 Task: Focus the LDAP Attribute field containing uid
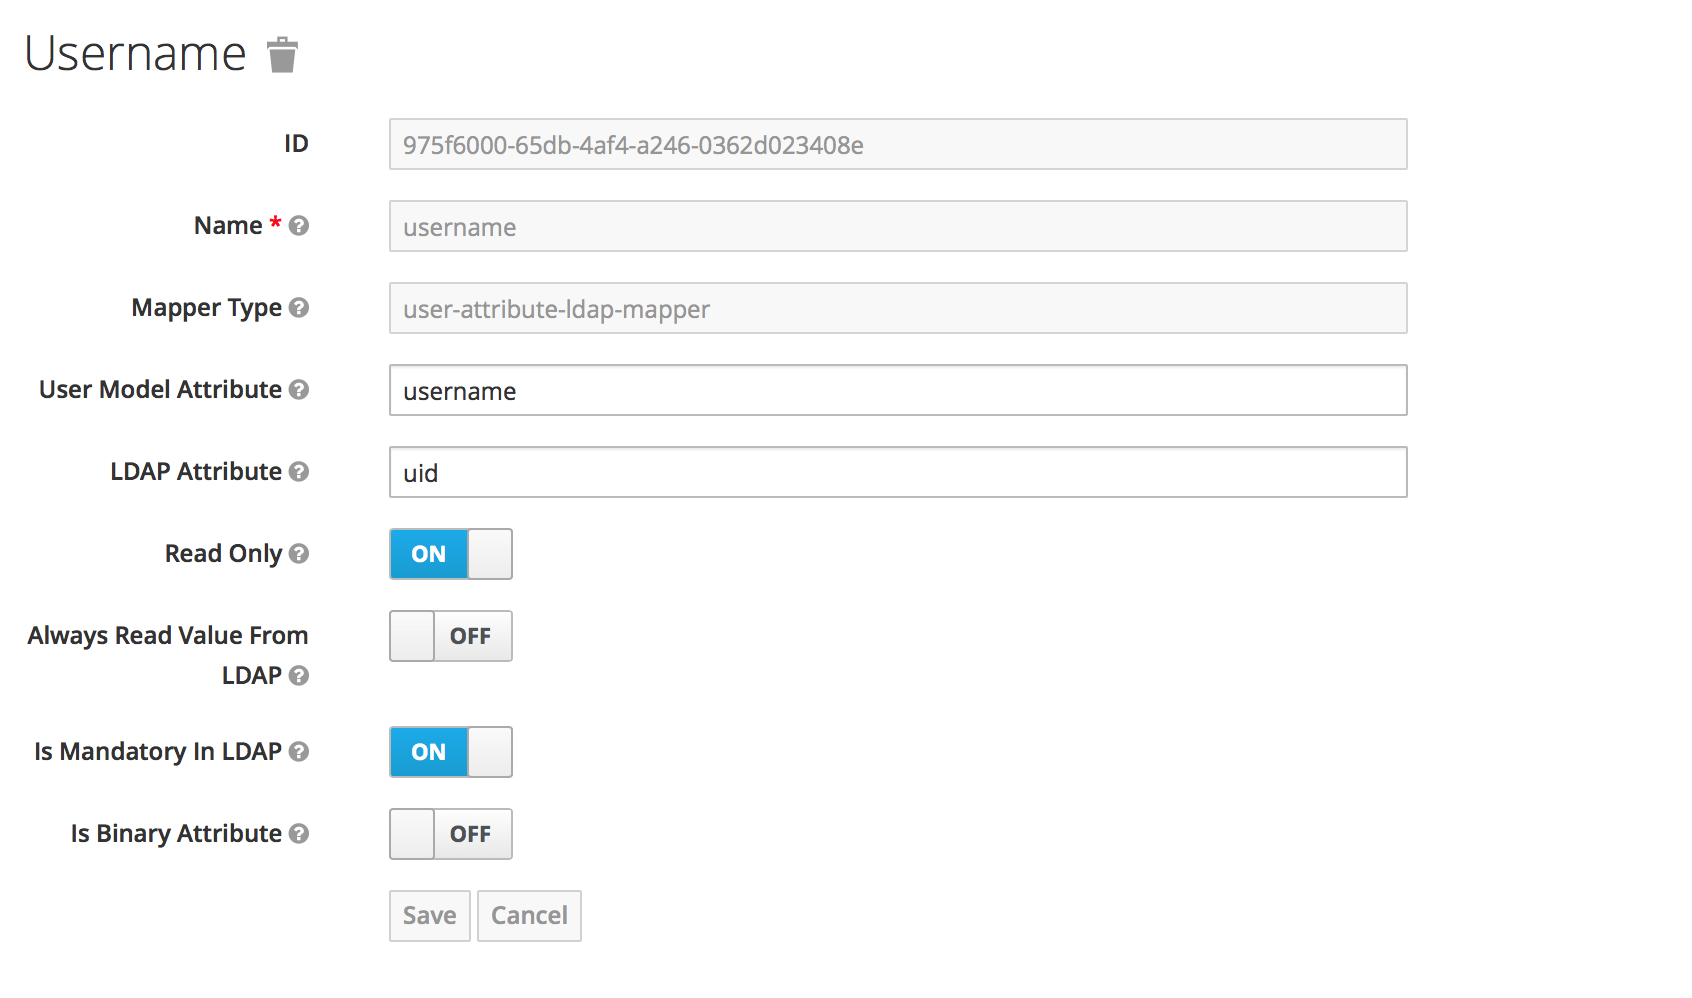pos(897,472)
